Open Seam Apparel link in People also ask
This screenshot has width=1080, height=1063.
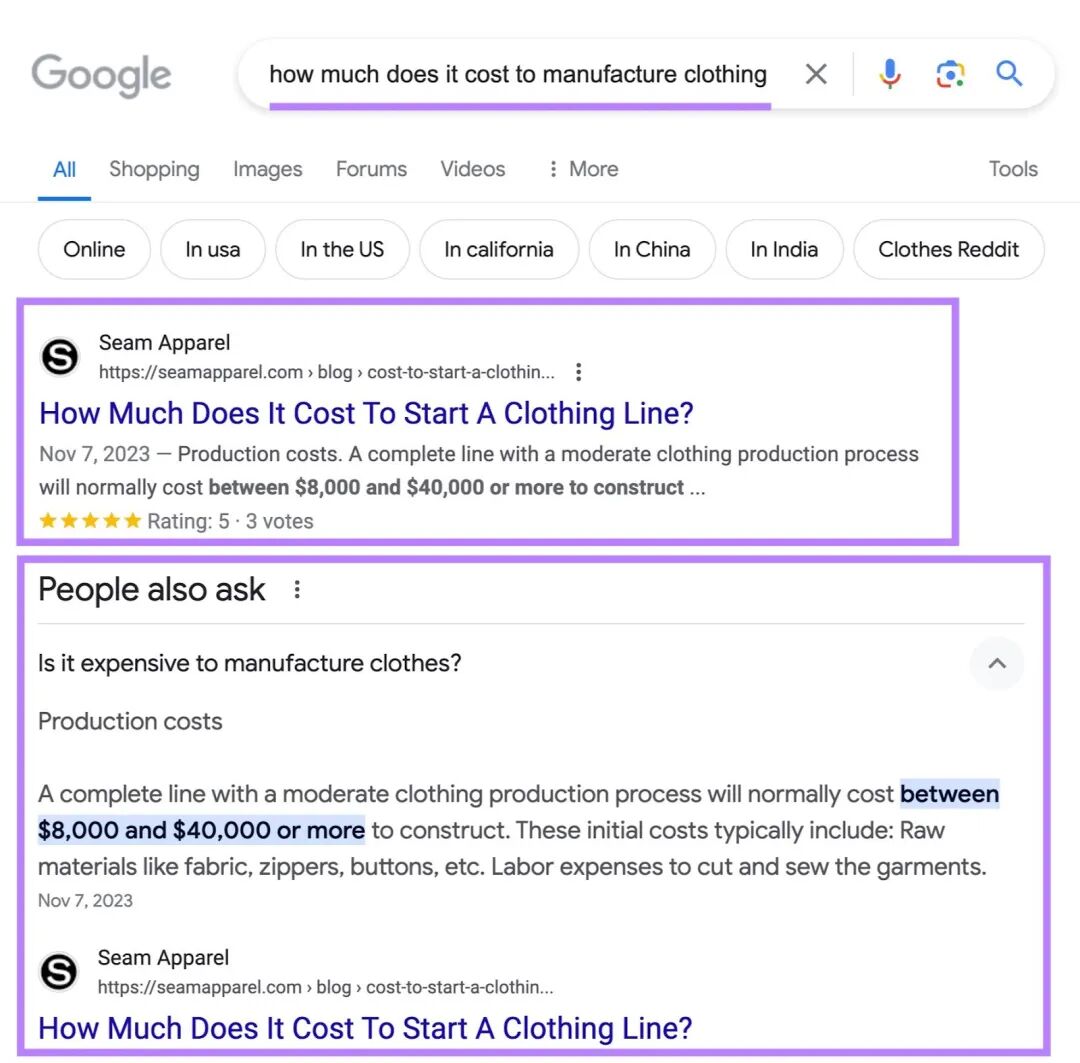(364, 1028)
